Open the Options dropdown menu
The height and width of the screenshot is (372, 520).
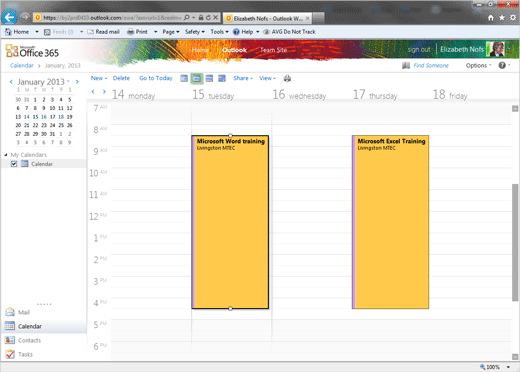point(478,65)
